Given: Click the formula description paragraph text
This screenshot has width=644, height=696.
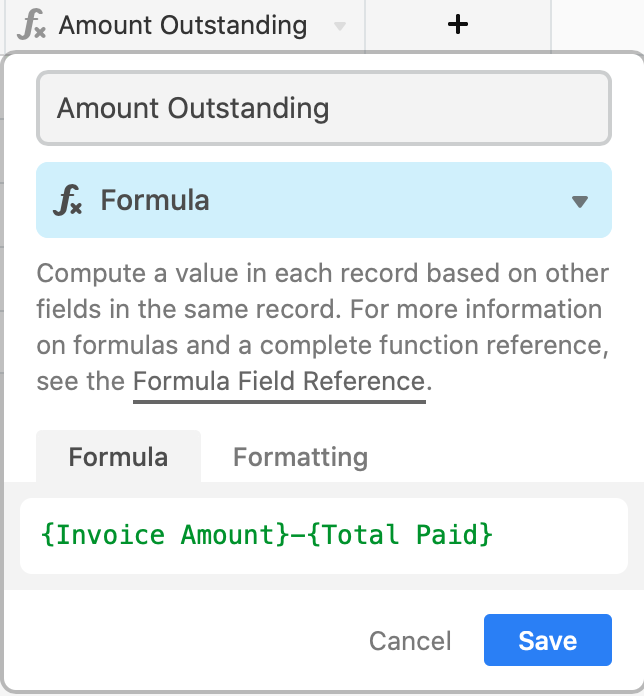Looking at the screenshot, I should tap(323, 327).
